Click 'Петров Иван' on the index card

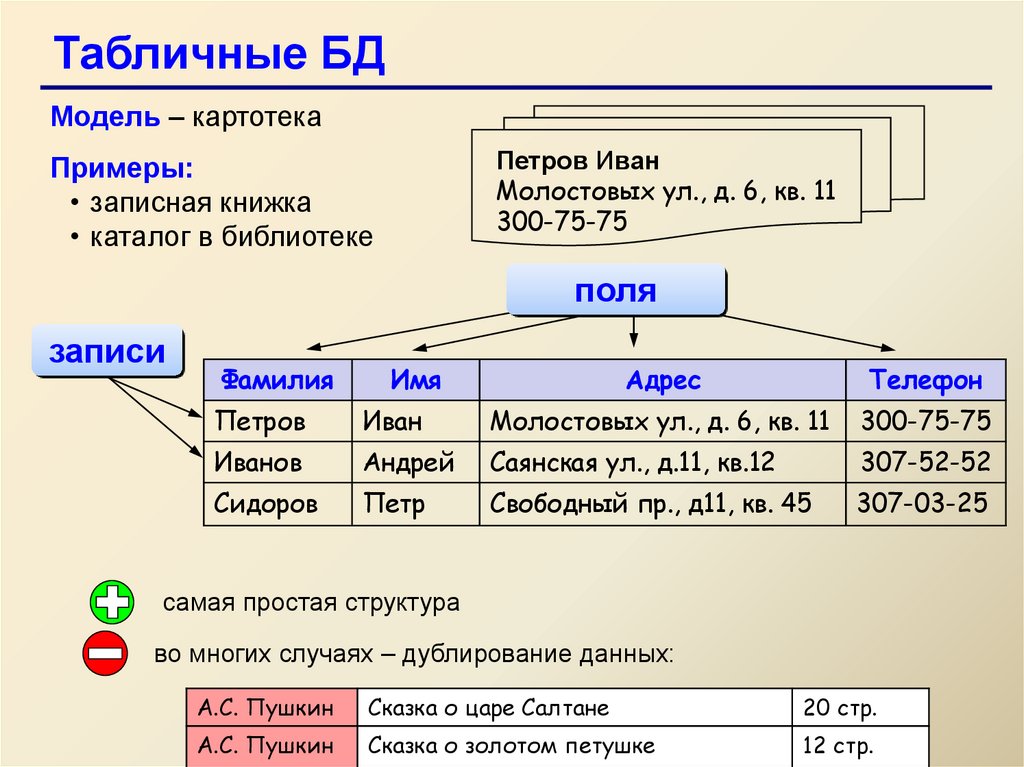[578, 160]
